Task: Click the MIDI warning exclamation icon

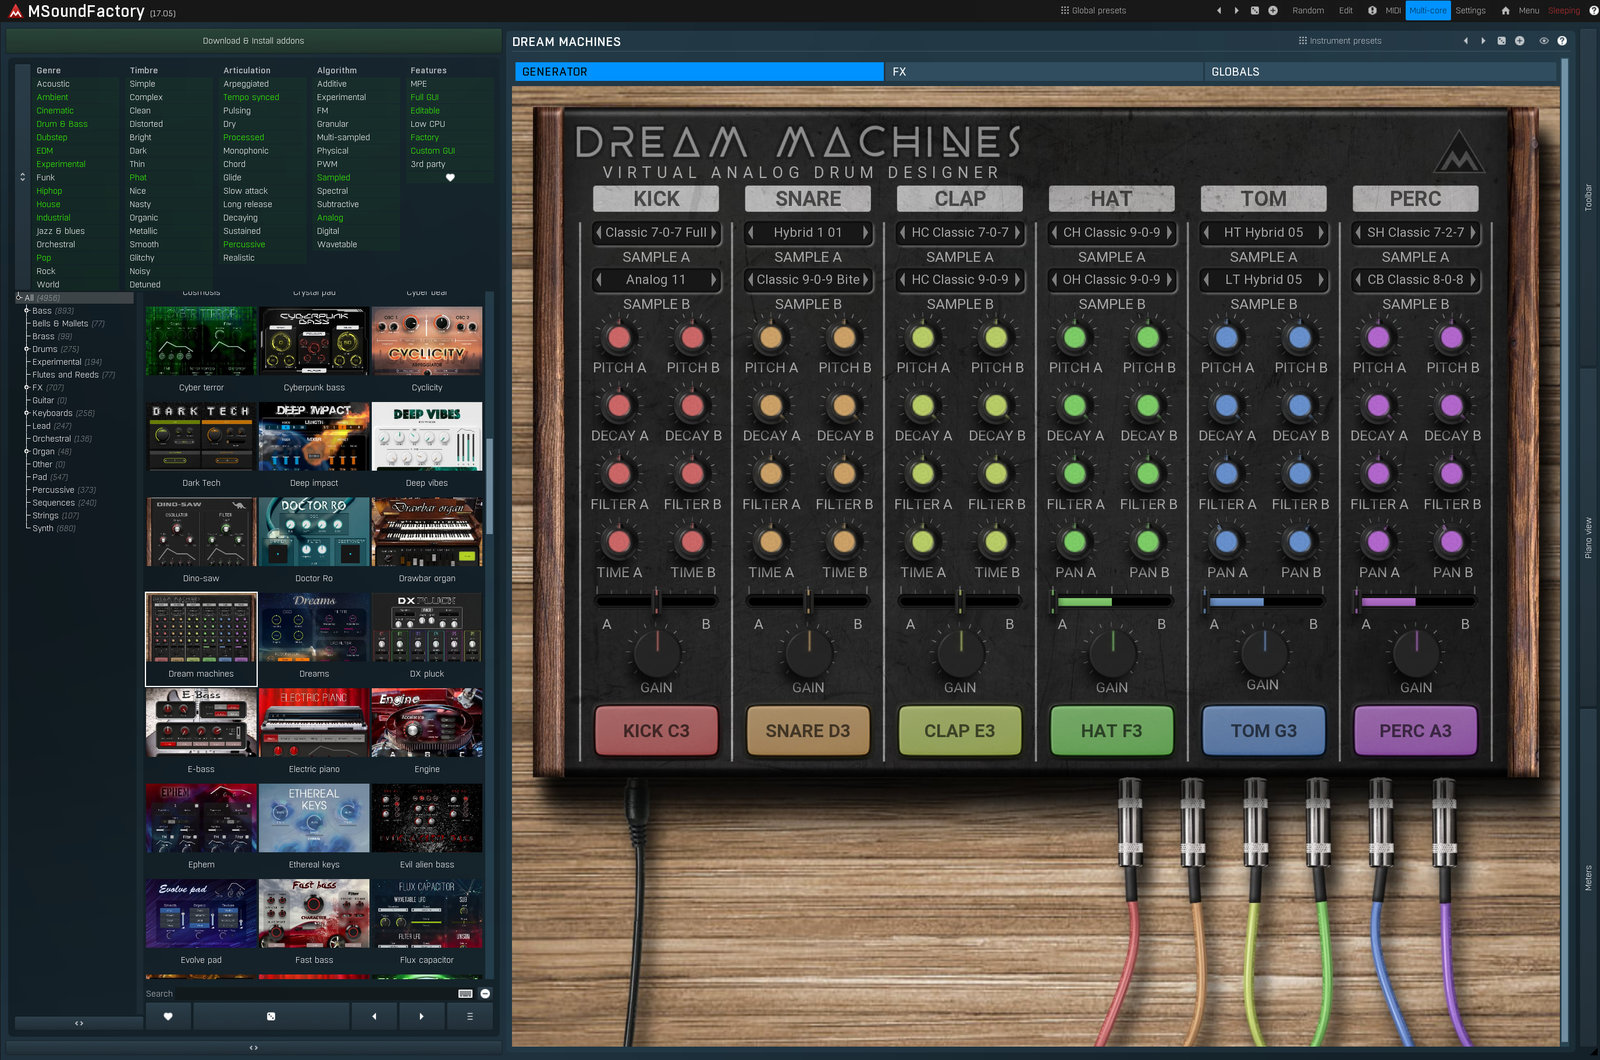Action: (x=1372, y=10)
